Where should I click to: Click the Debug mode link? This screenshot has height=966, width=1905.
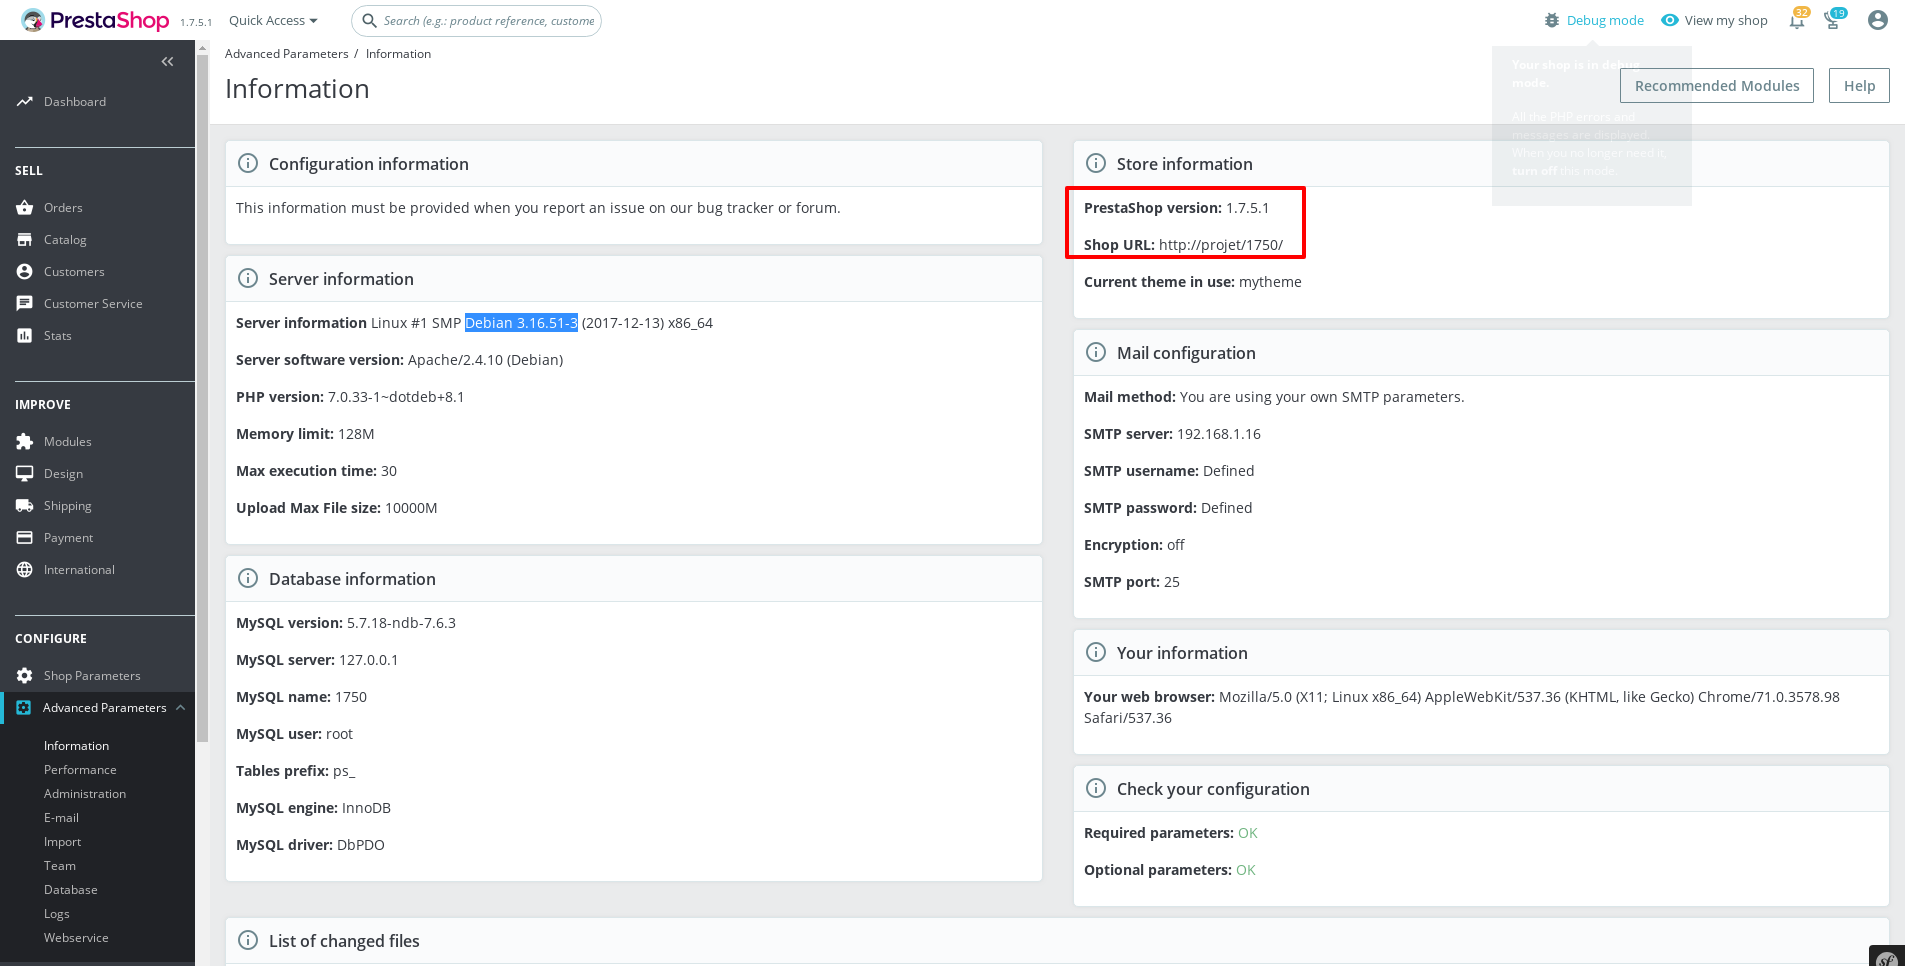1605,21
